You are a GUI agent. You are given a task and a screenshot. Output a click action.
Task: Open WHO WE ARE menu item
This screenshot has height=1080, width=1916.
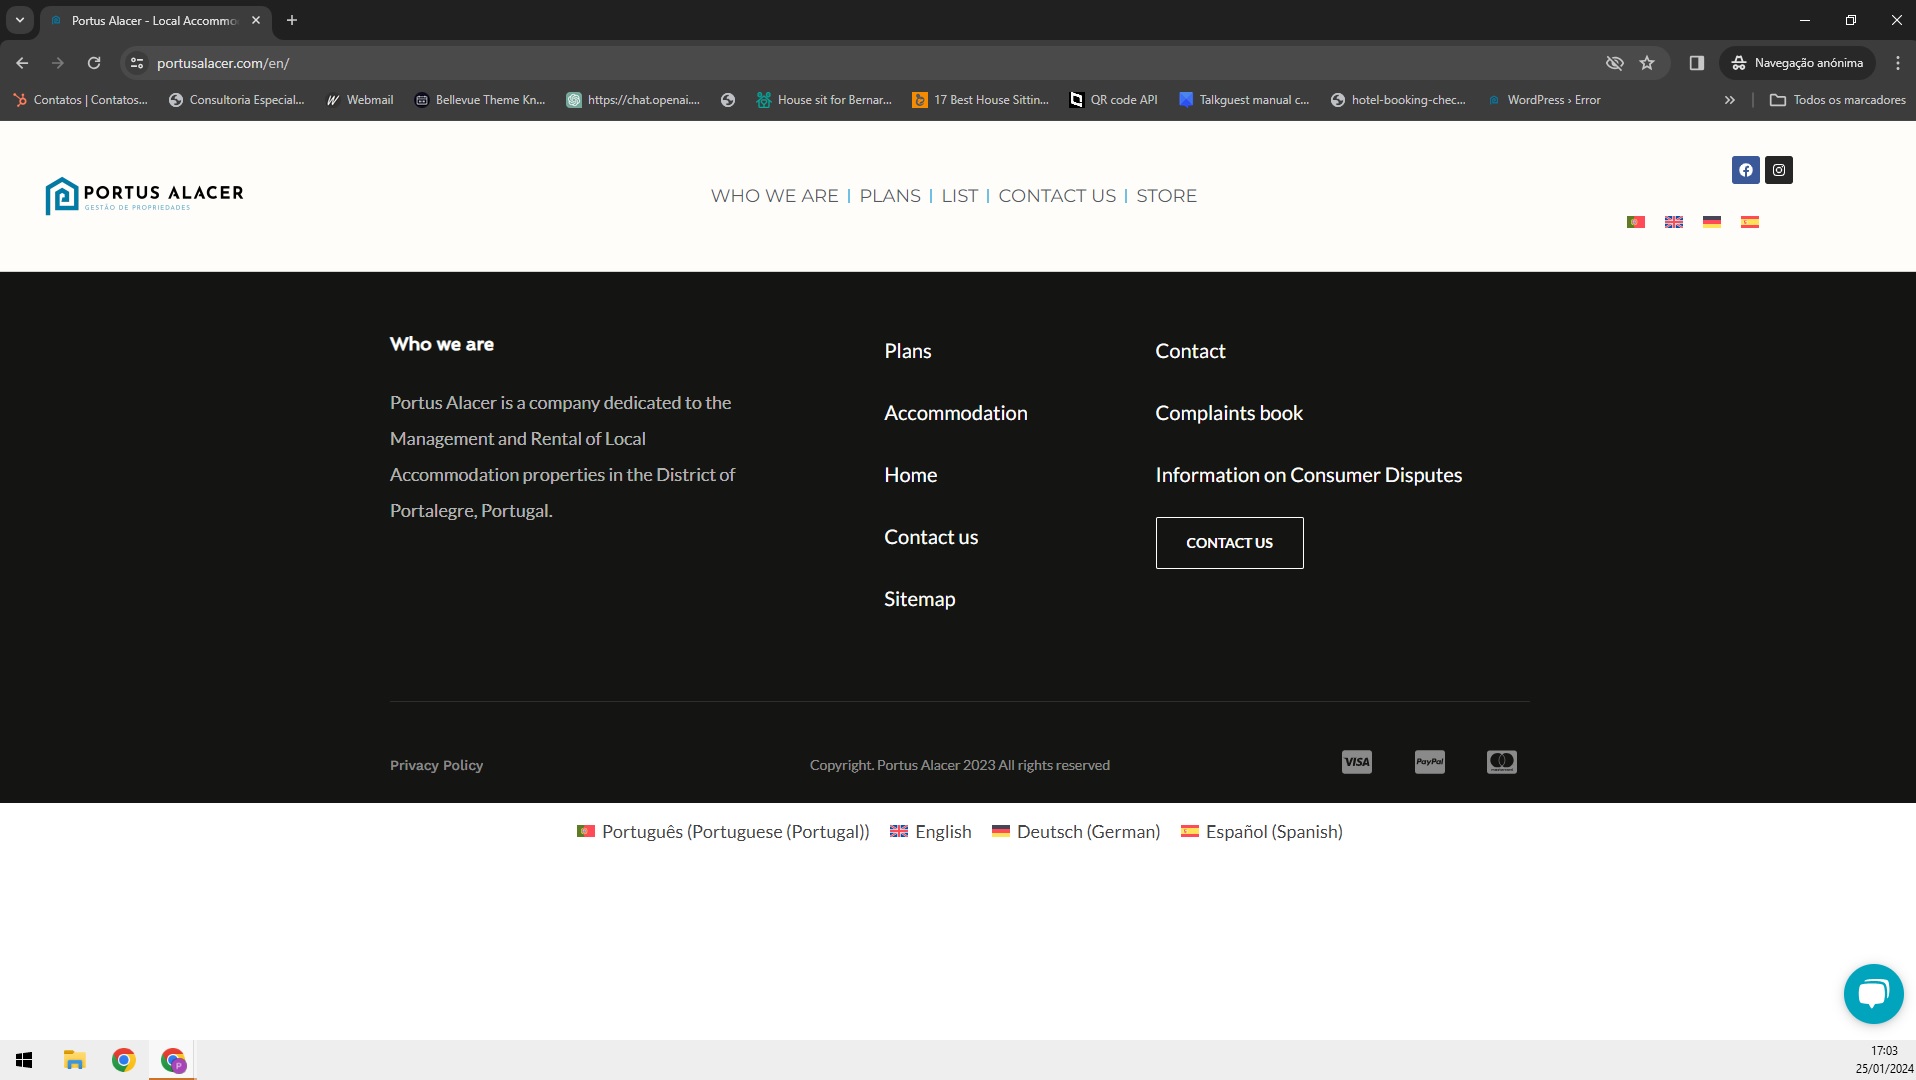775,196
